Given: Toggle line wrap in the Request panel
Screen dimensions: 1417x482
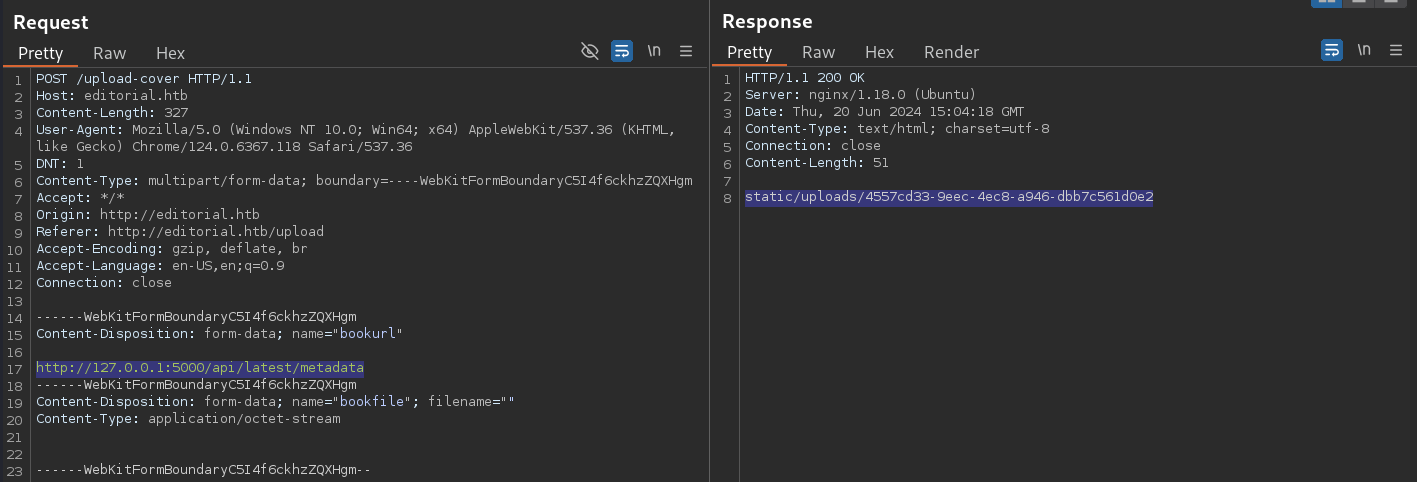Looking at the screenshot, I should tap(622, 51).
